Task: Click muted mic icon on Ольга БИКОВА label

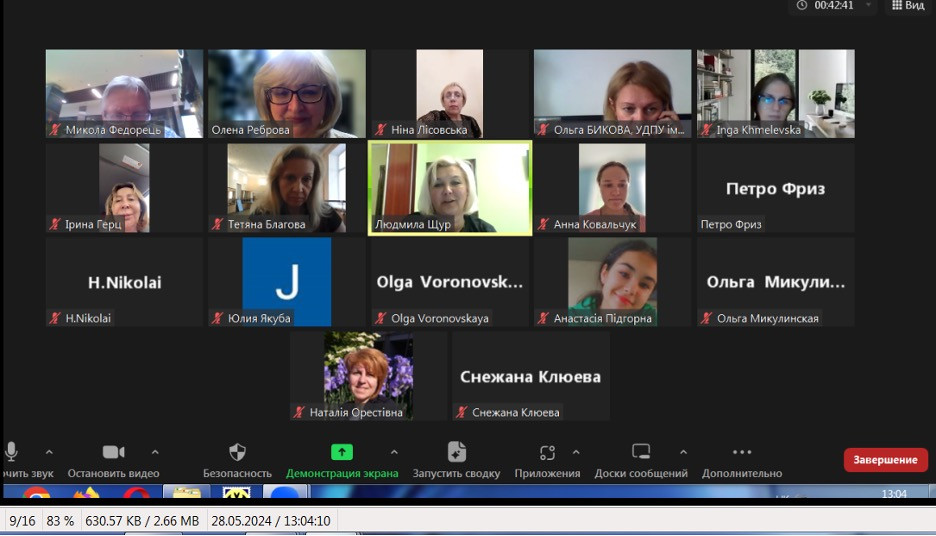Action: 544,130
